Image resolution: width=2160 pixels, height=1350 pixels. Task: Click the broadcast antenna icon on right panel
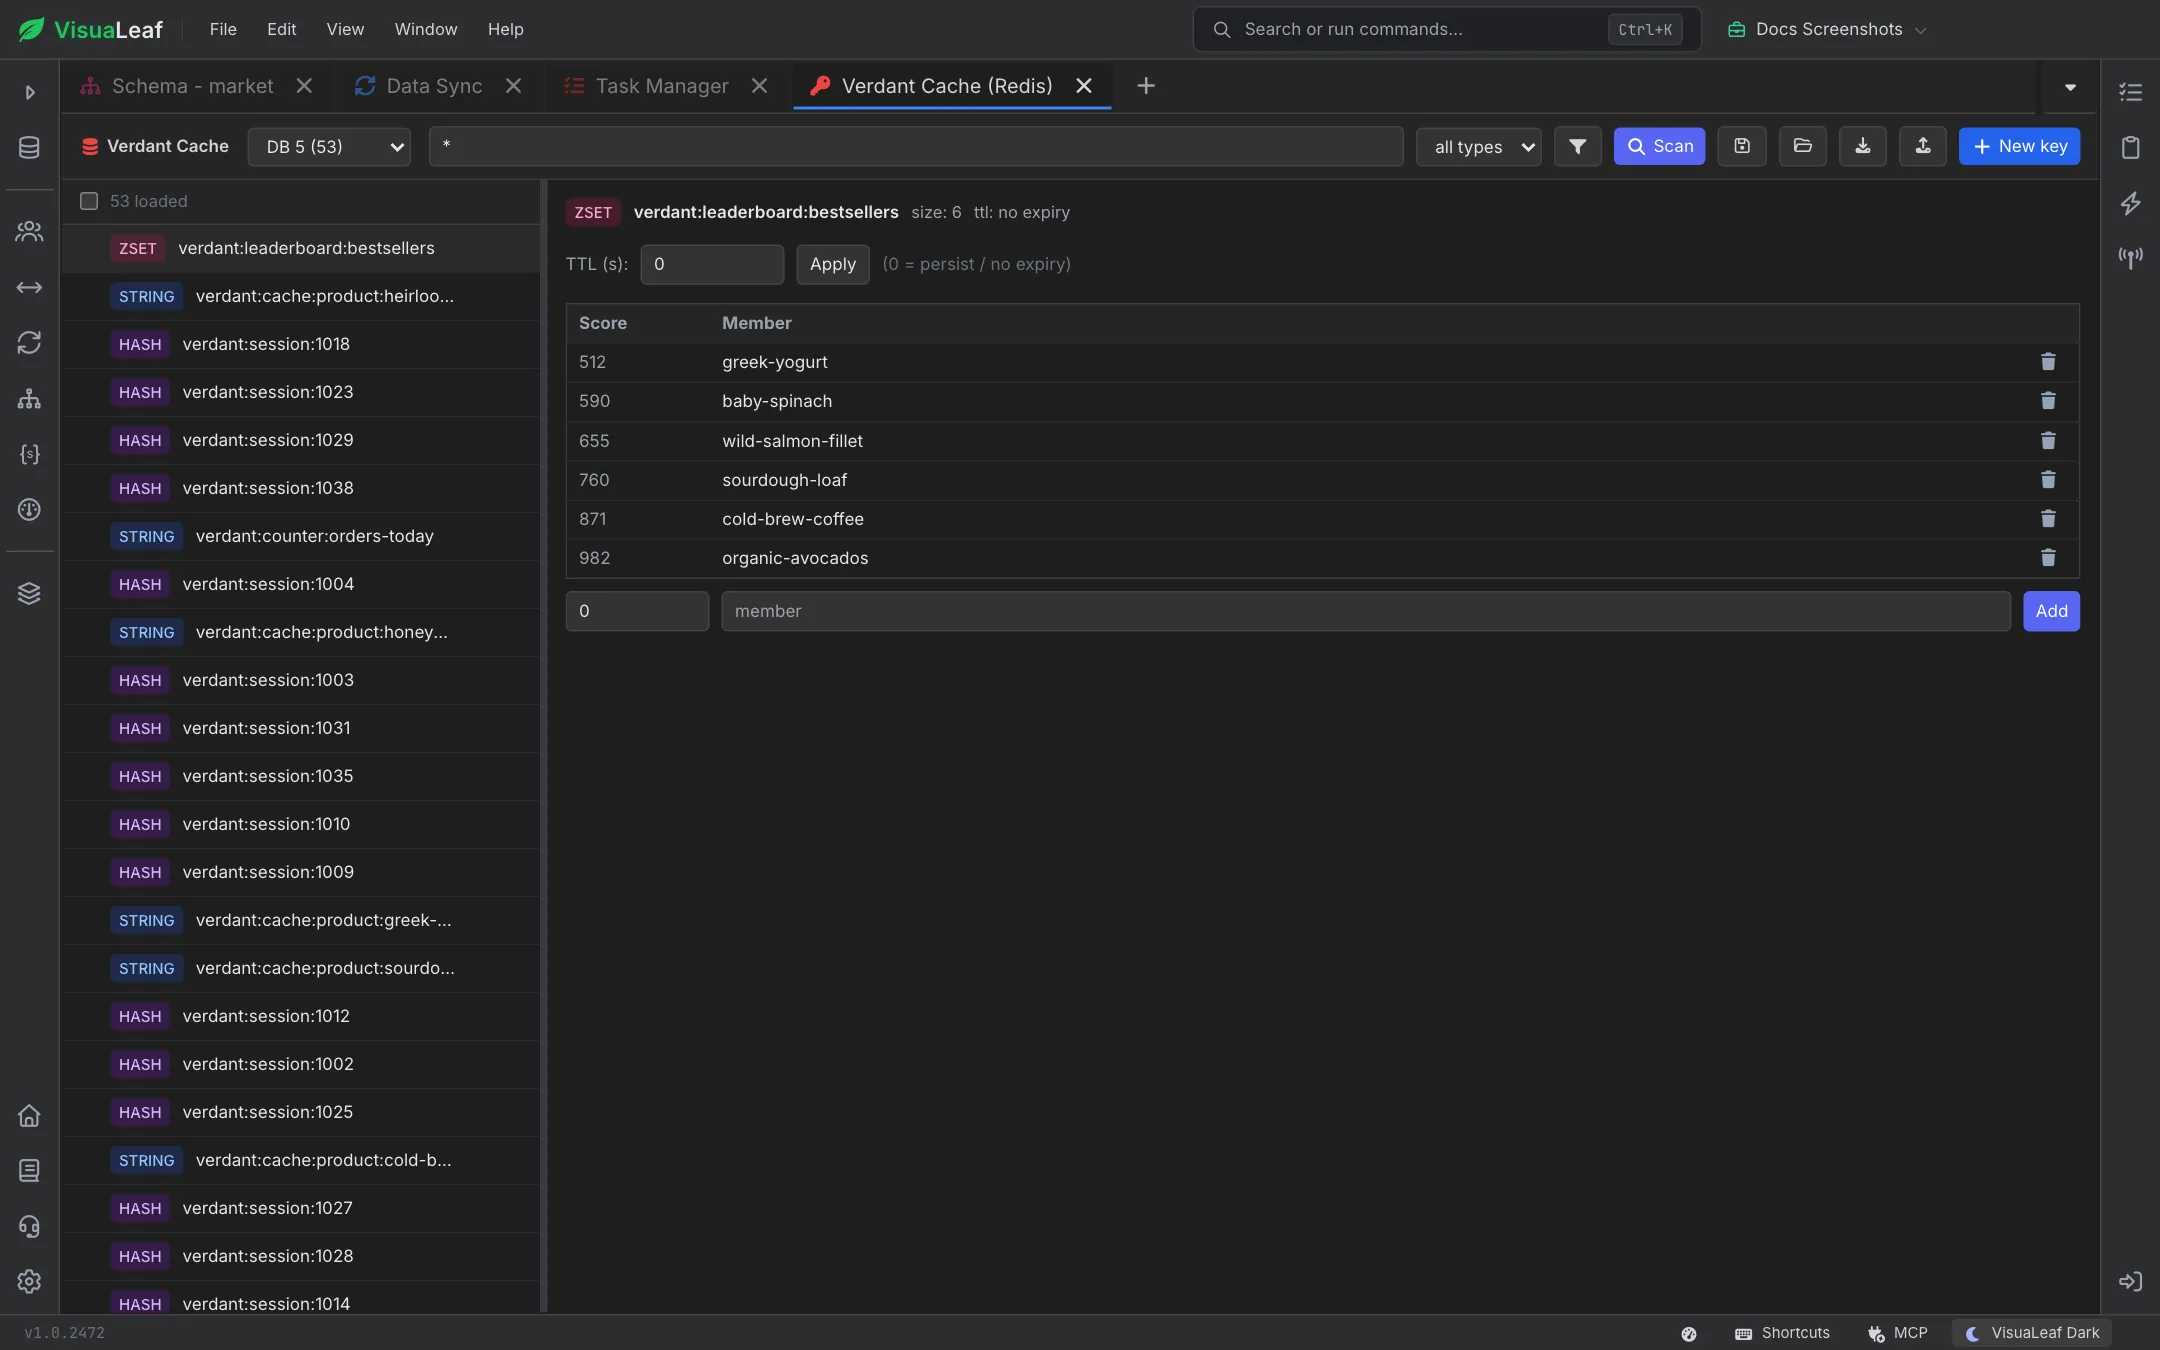coord(2130,258)
